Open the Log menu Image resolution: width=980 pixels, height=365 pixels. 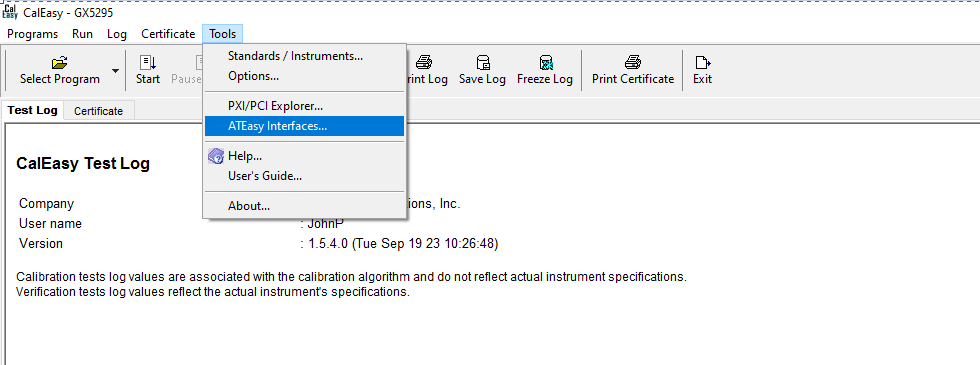click(117, 34)
